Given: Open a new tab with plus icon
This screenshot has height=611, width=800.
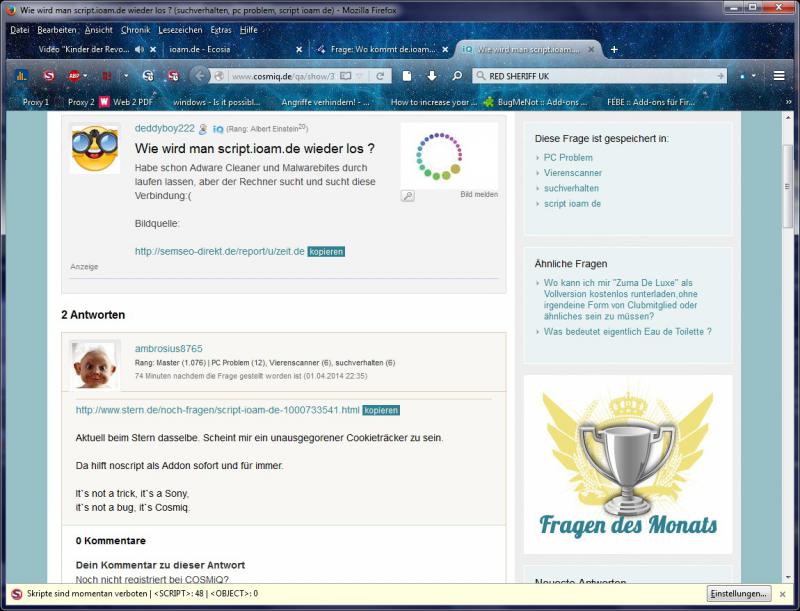Looking at the screenshot, I should pyautogui.click(x=614, y=49).
